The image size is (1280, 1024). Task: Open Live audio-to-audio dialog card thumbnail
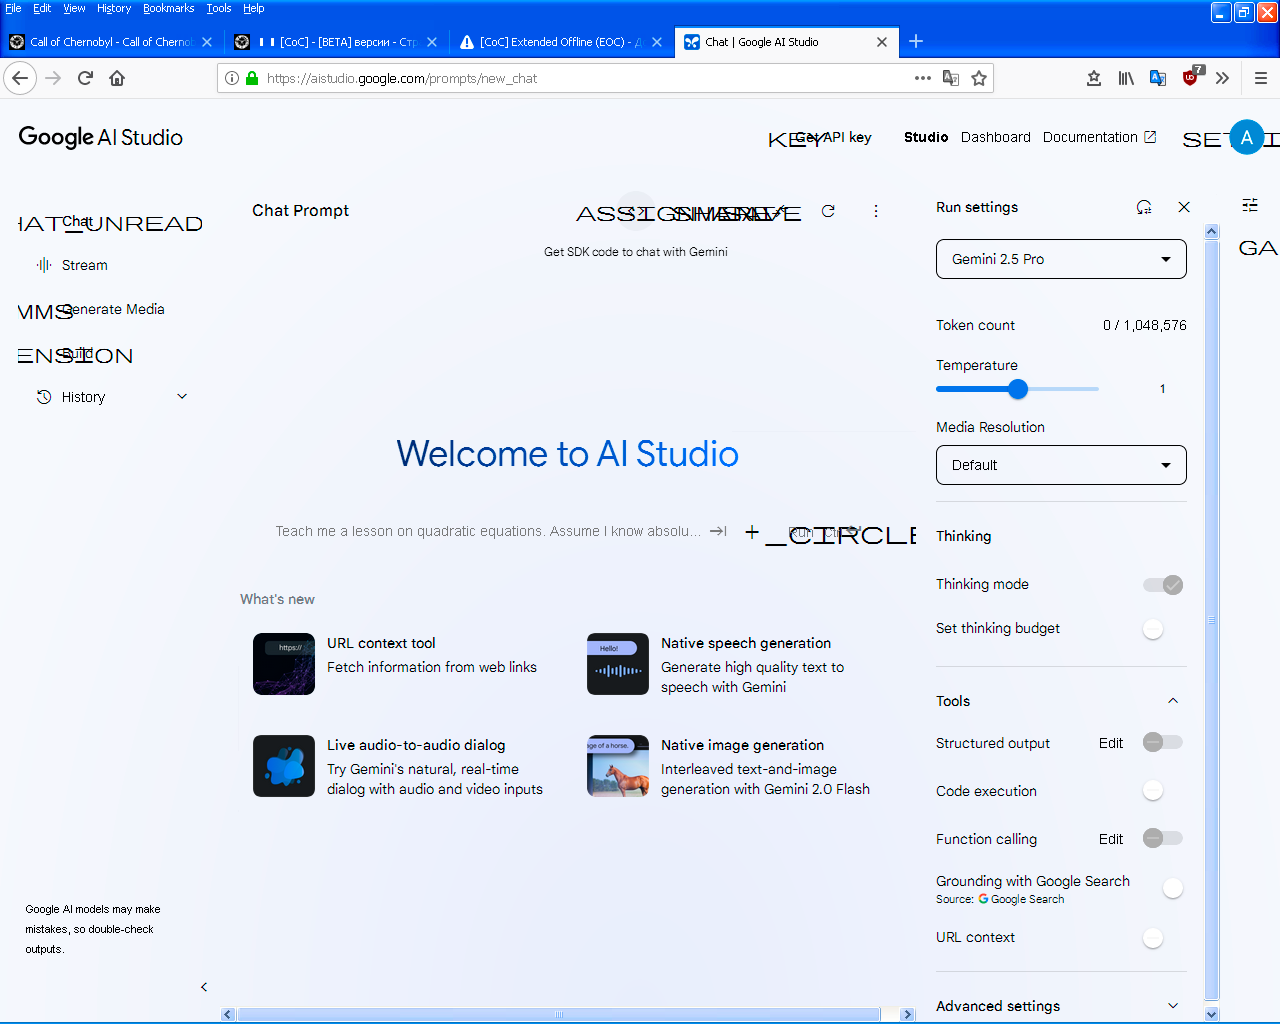pyautogui.click(x=284, y=766)
